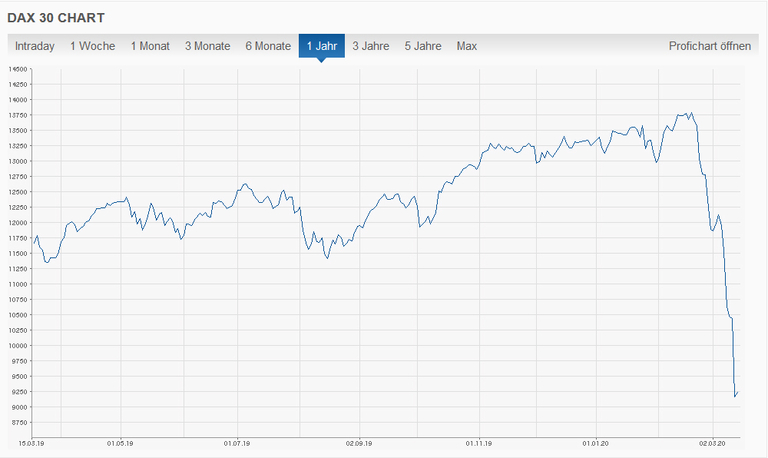
Task: Pick the 02.09.19 x-axis date
Action: (x=359, y=442)
